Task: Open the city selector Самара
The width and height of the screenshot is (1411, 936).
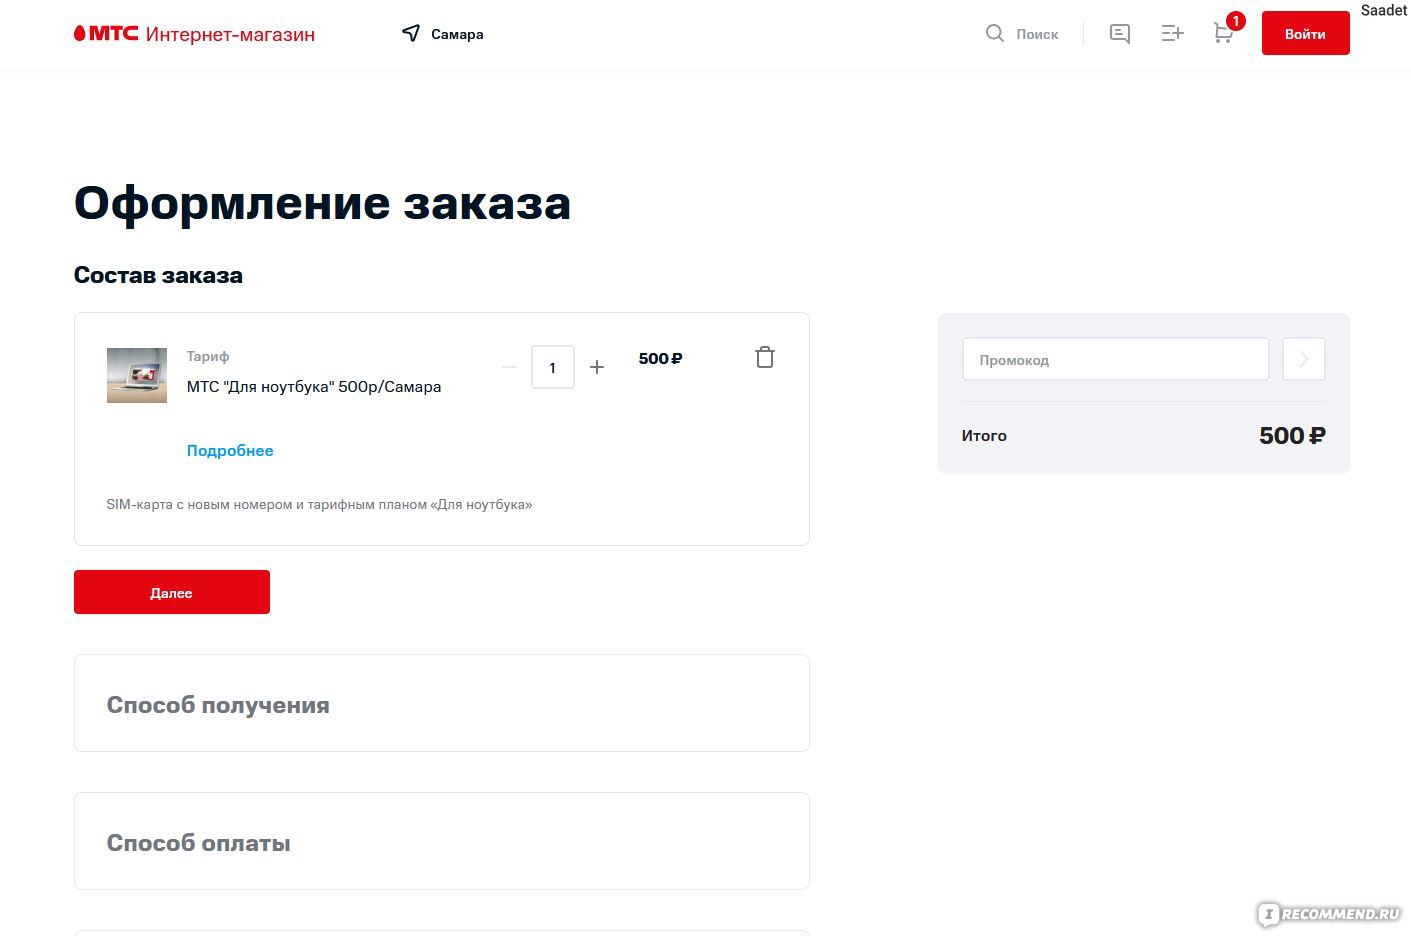Action: [457, 34]
